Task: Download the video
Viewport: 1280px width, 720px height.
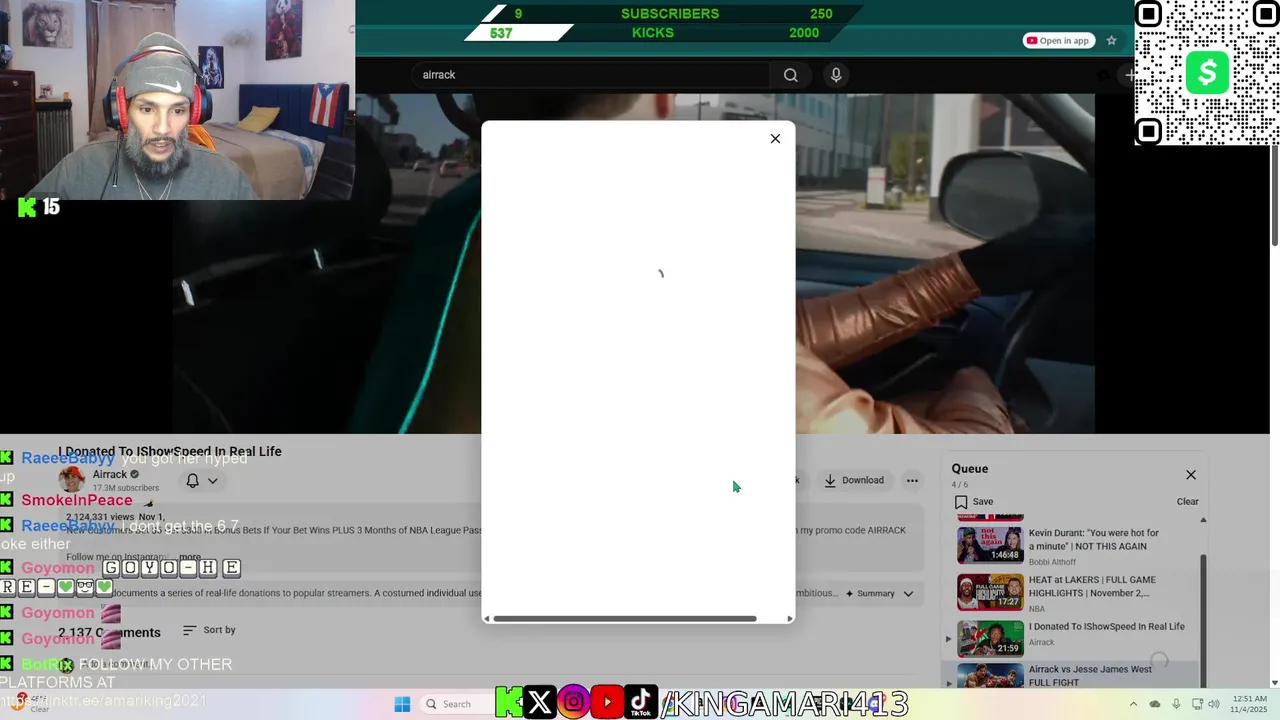Action: point(854,480)
